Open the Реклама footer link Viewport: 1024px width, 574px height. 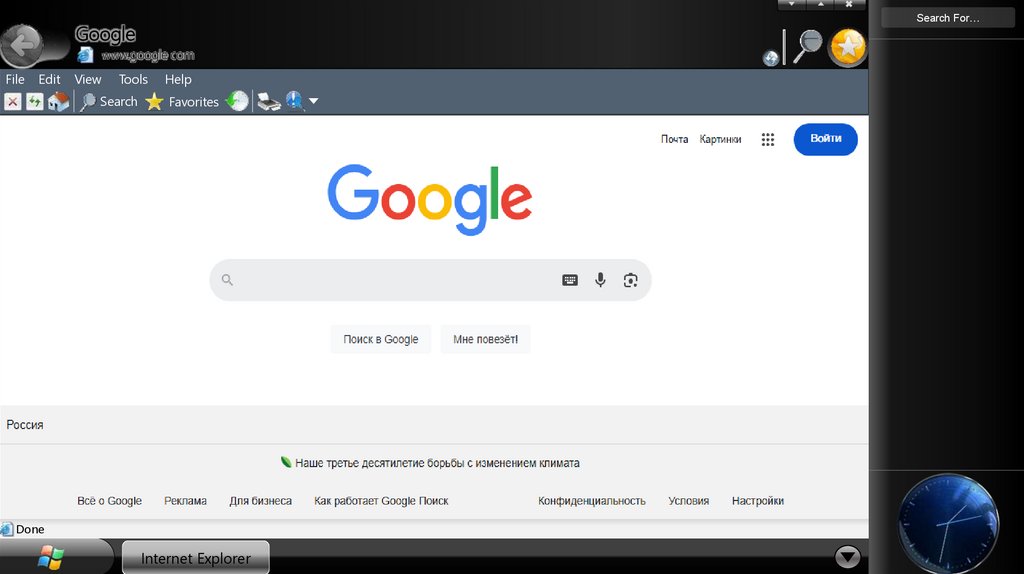click(185, 501)
